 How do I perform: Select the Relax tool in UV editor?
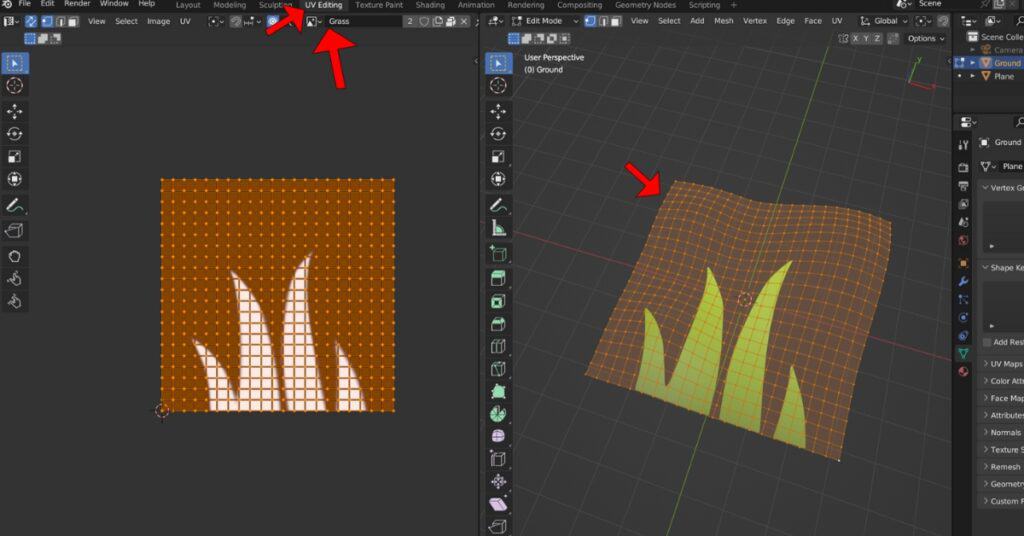click(14, 279)
